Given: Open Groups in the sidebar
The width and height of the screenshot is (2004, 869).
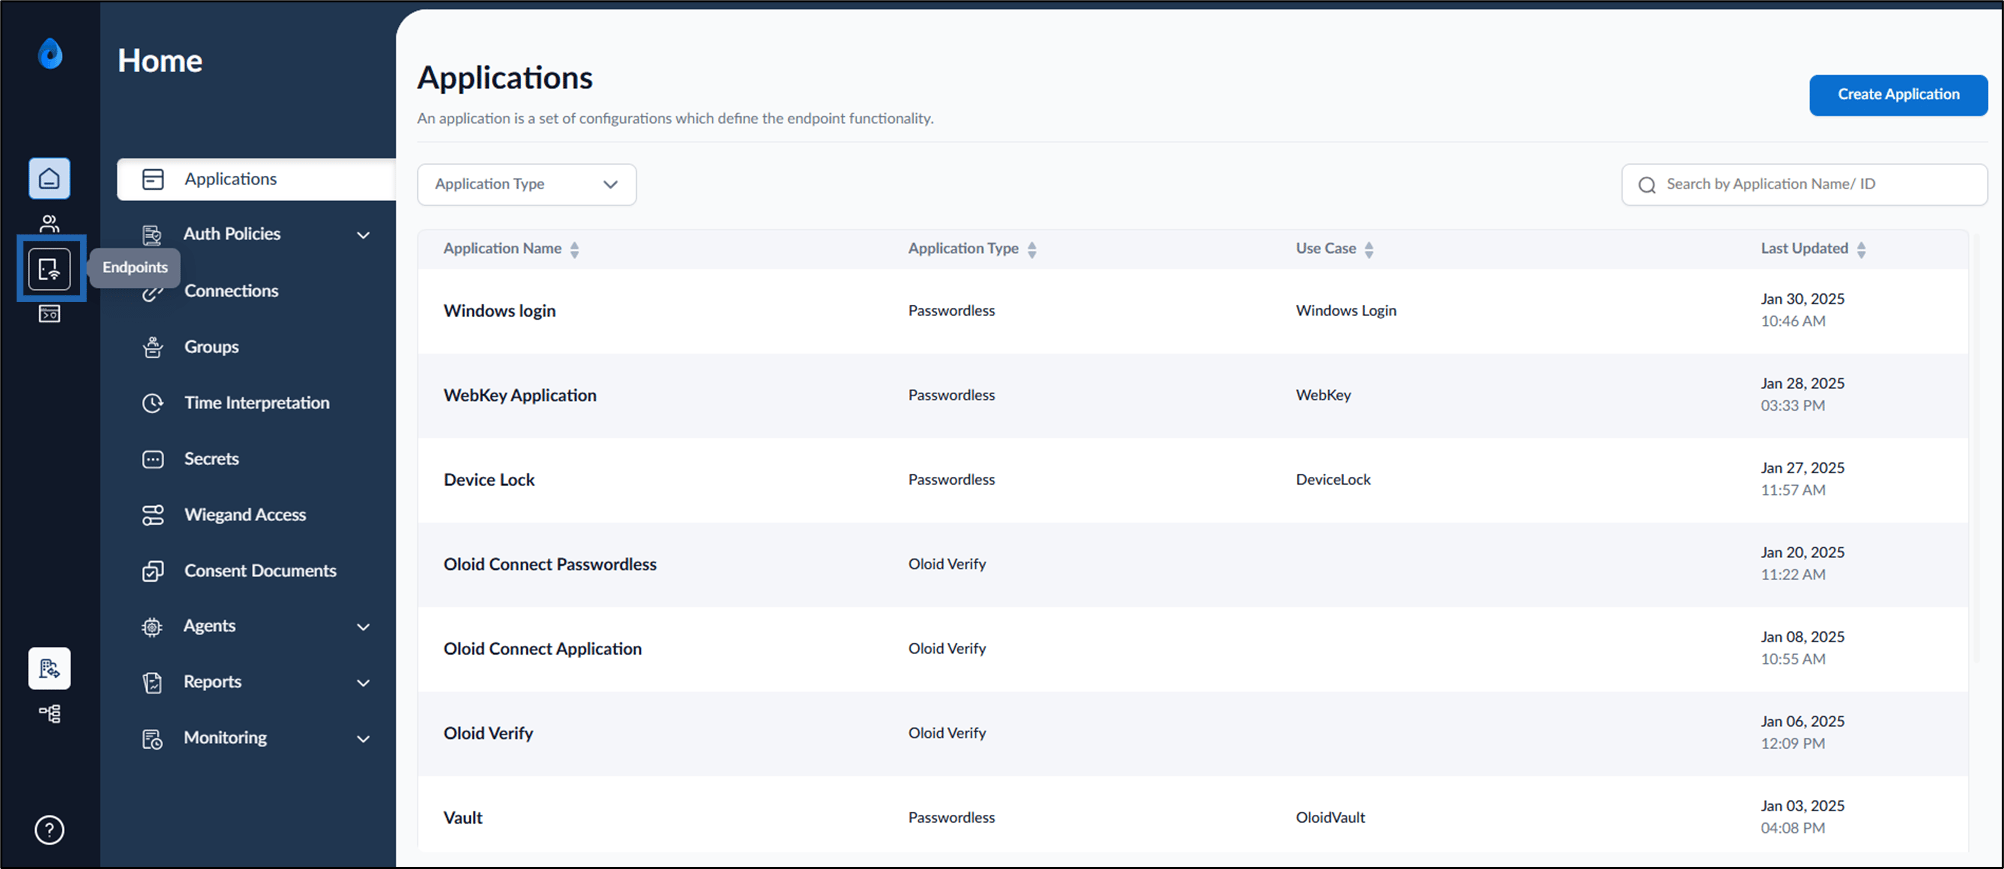Looking at the screenshot, I should (x=211, y=347).
